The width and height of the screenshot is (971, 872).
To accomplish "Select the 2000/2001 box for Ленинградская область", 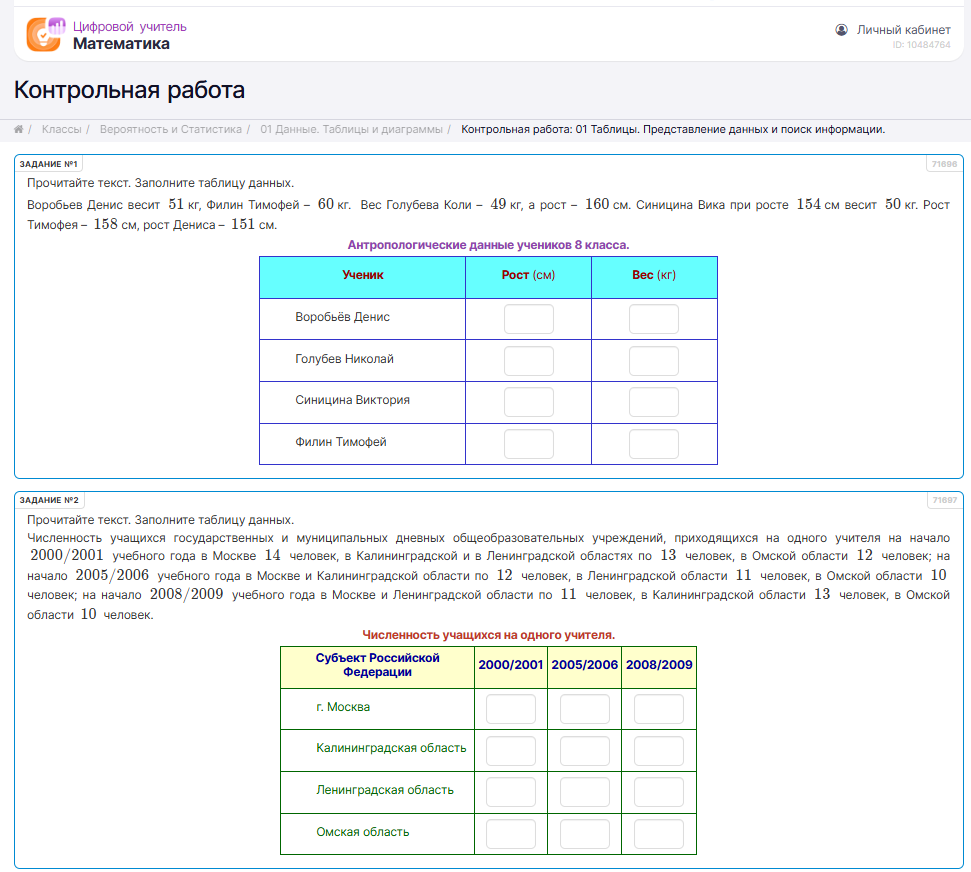I will click(511, 792).
